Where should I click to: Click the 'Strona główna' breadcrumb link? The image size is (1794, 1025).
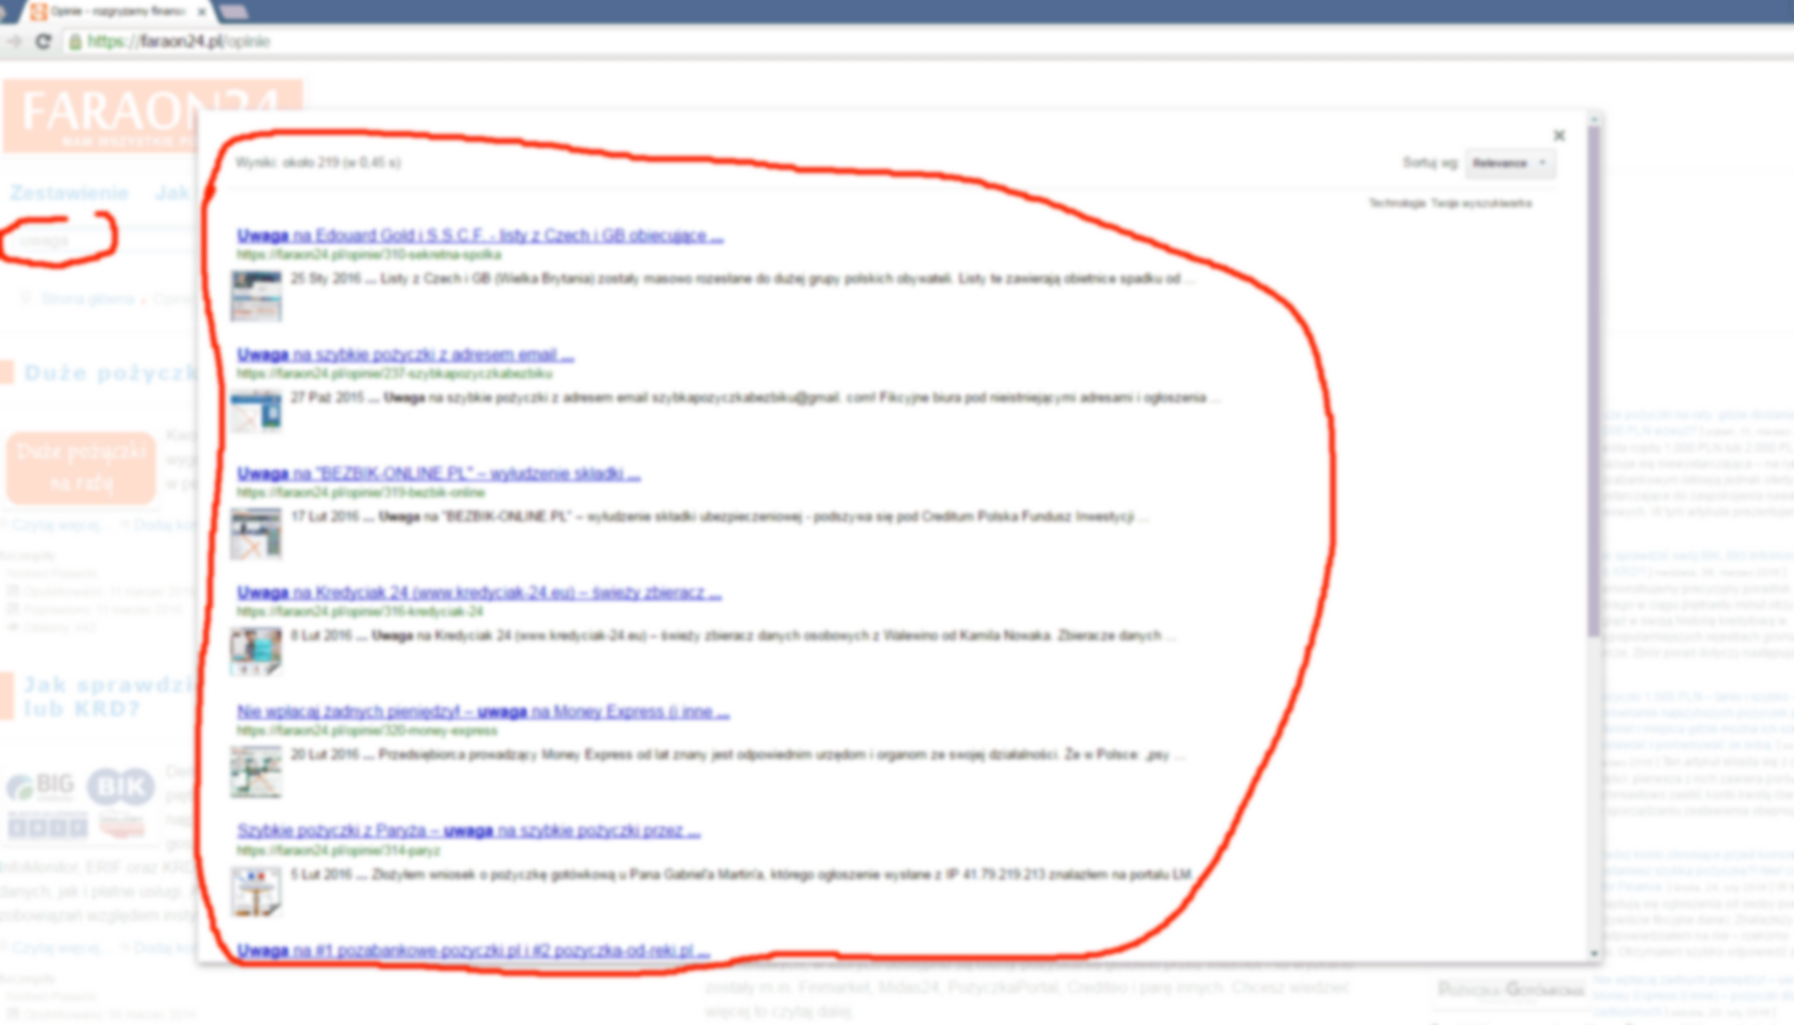pyautogui.click(x=87, y=299)
